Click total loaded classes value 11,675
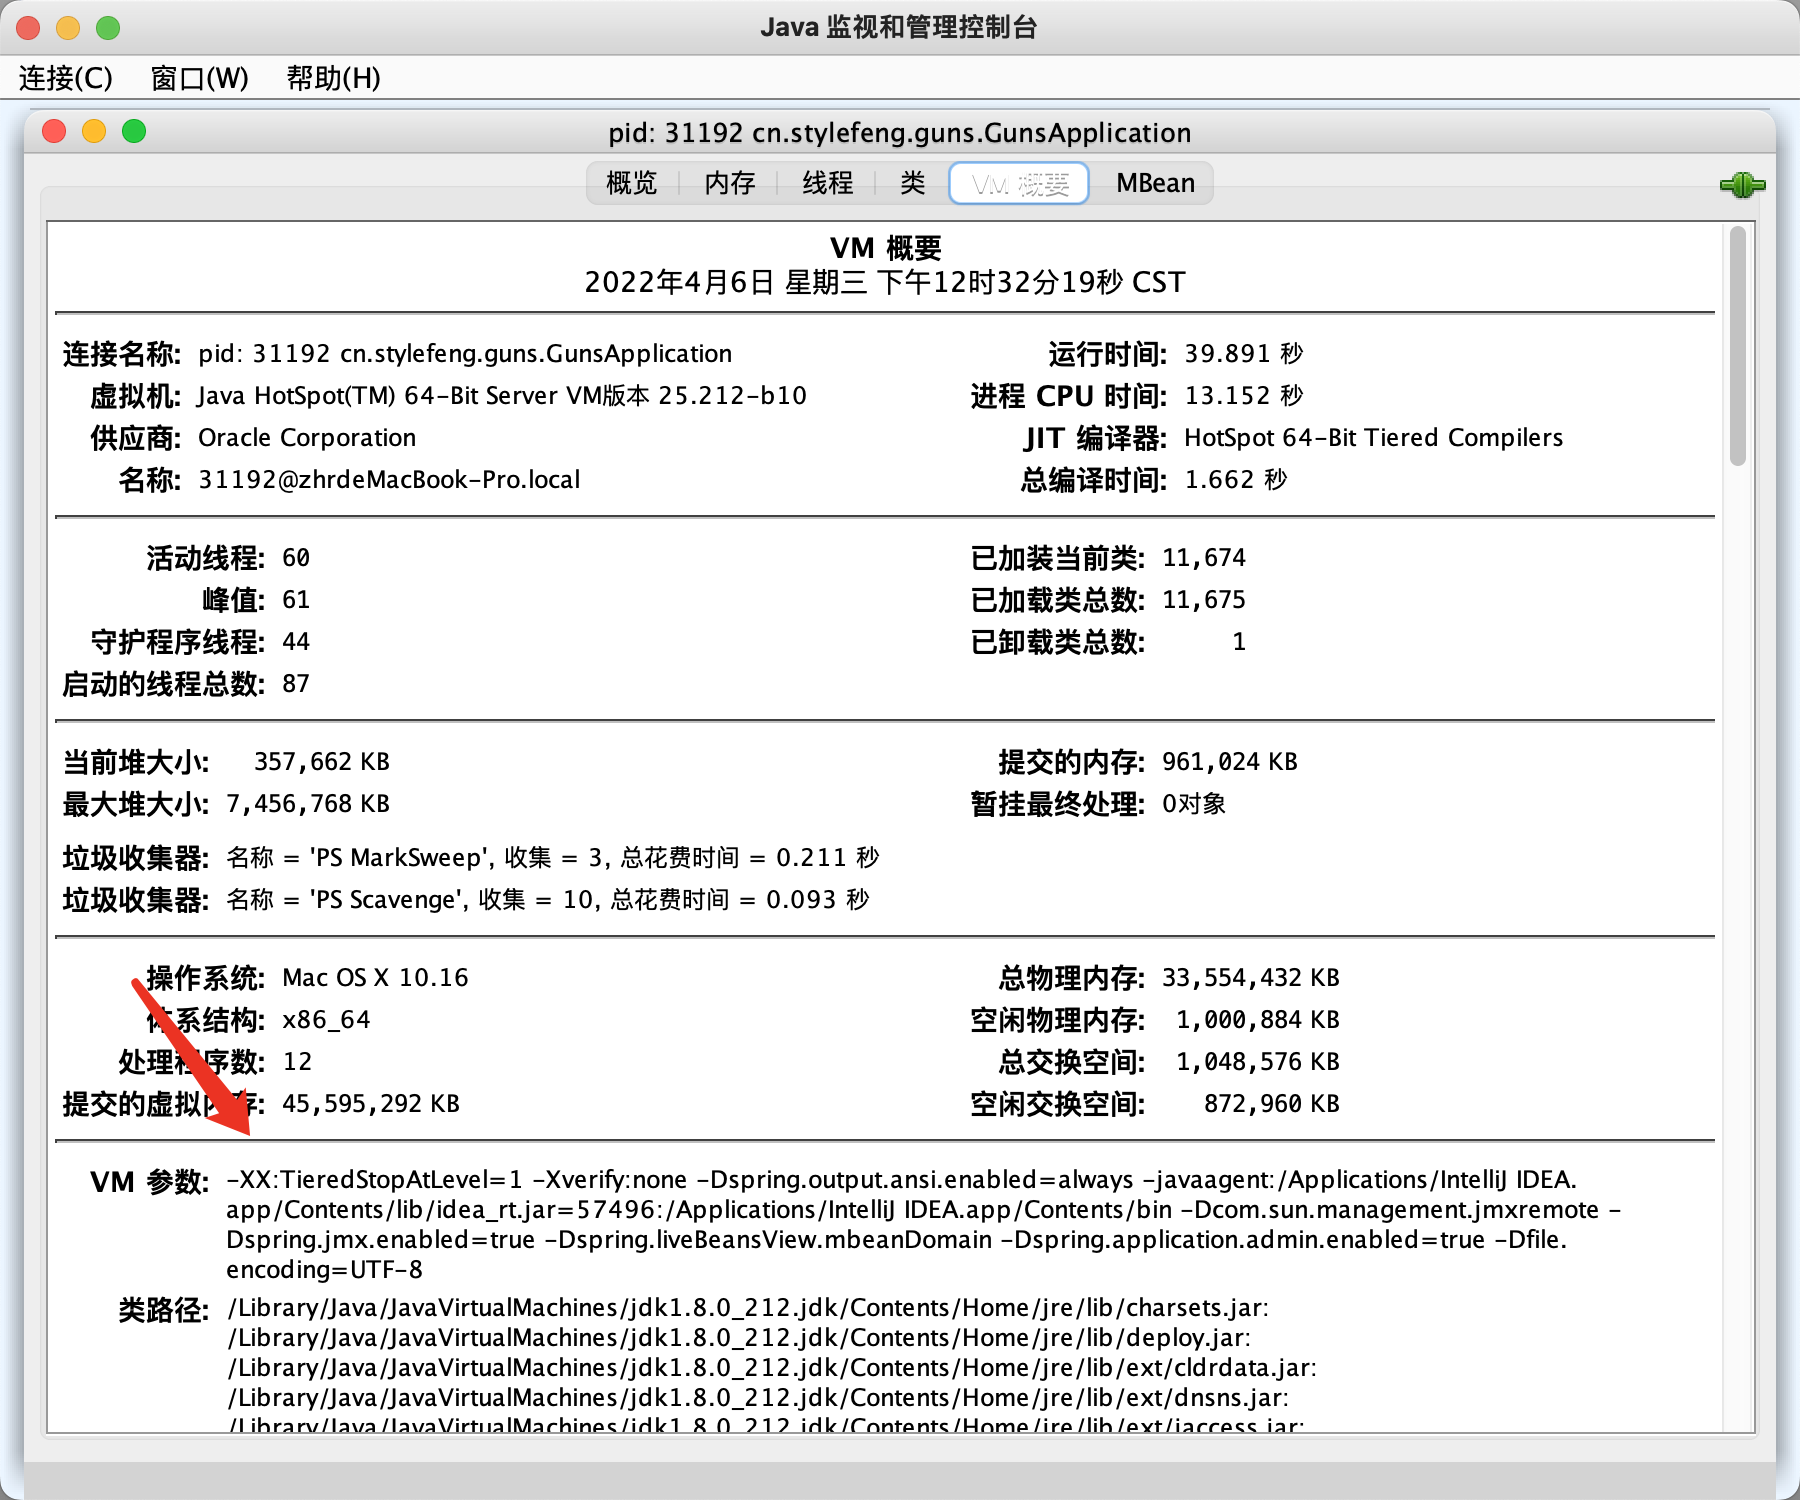The height and width of the screenshot is (1500, 1800). (x=1204, y=600)
